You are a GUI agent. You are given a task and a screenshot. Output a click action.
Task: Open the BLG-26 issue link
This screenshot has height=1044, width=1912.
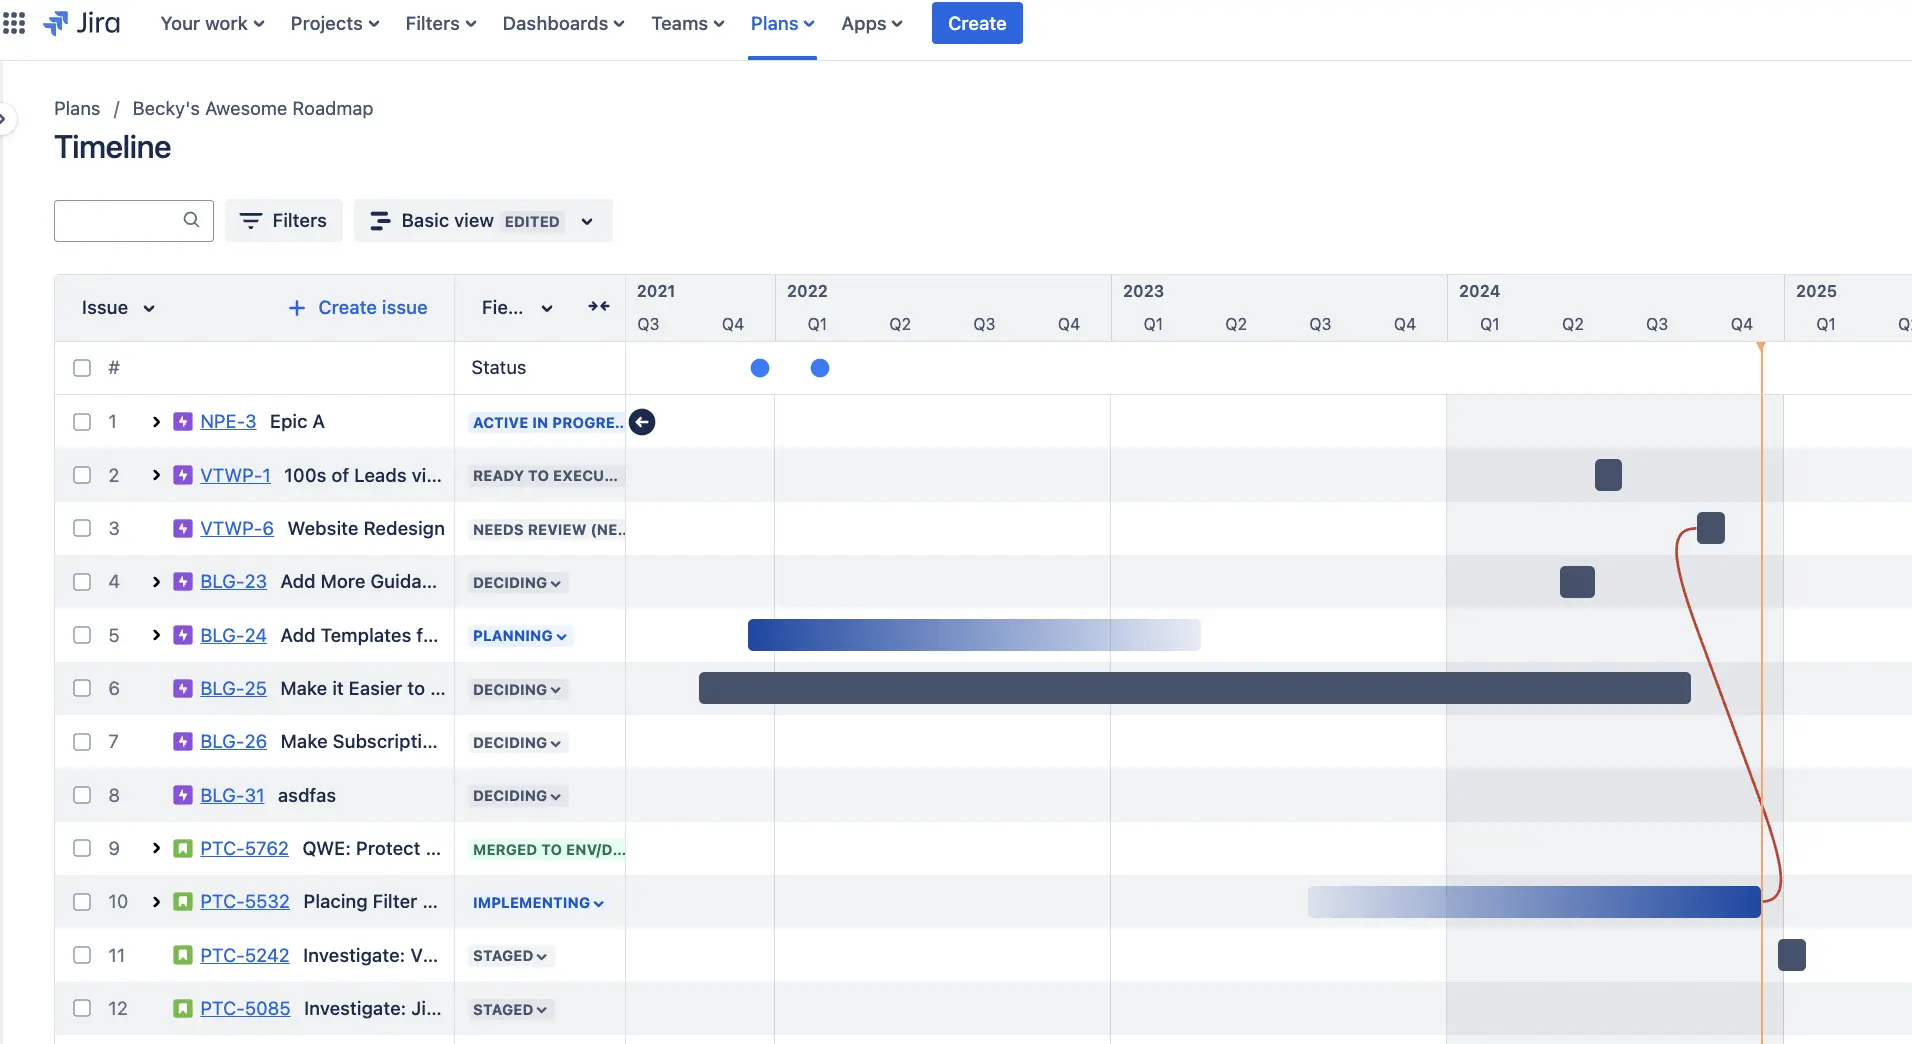point(233,741)
